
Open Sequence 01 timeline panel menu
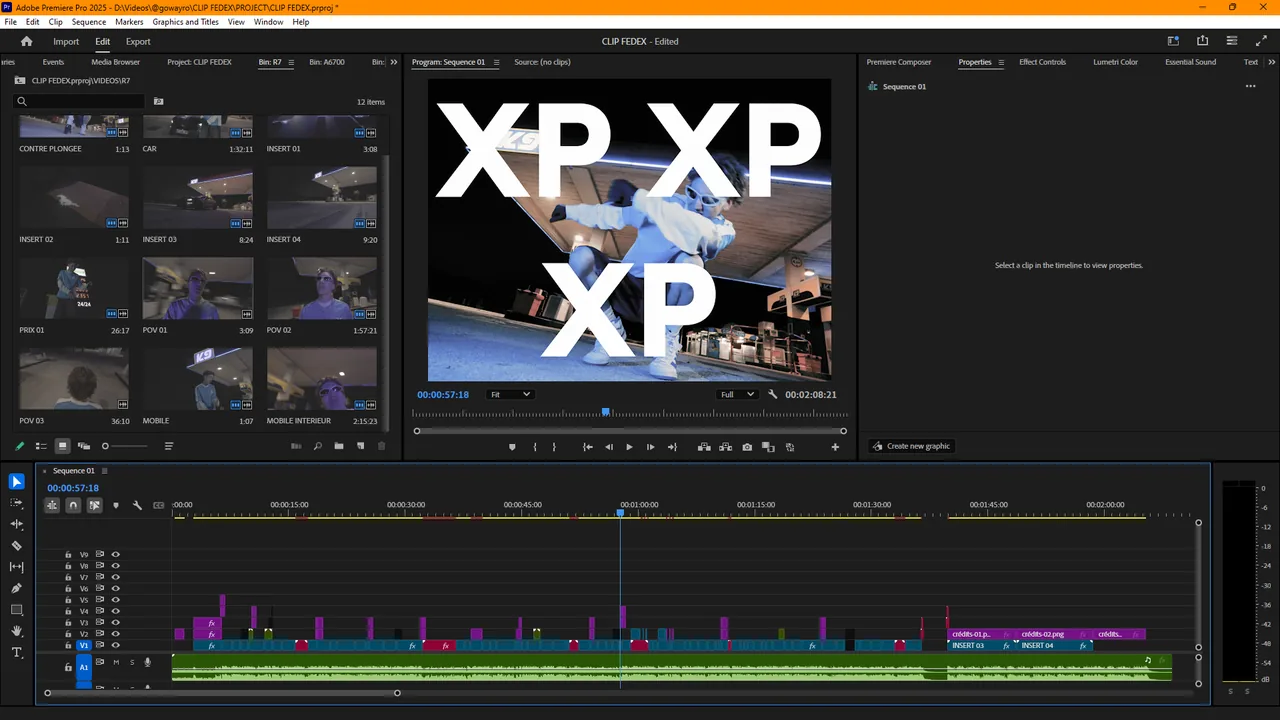(104, 471)
